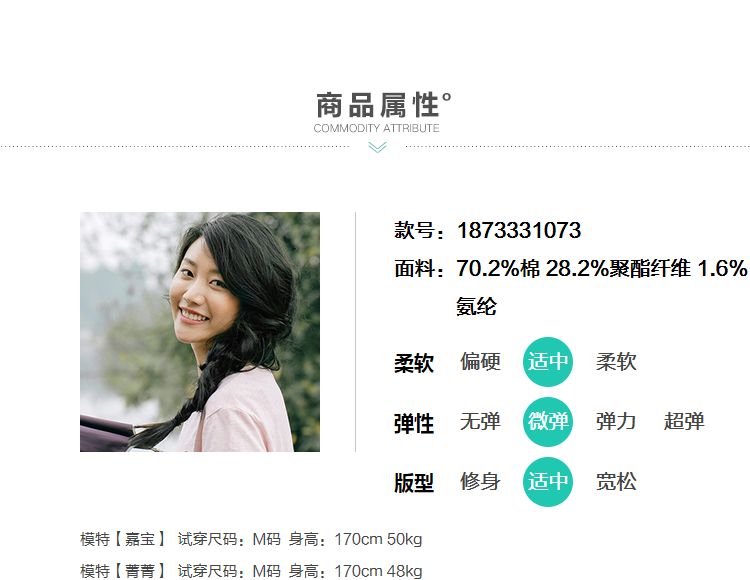The width and height of the screenshot is (750, 580).
Task: Select the 修身 fit option
Action: tap(480, 482)
